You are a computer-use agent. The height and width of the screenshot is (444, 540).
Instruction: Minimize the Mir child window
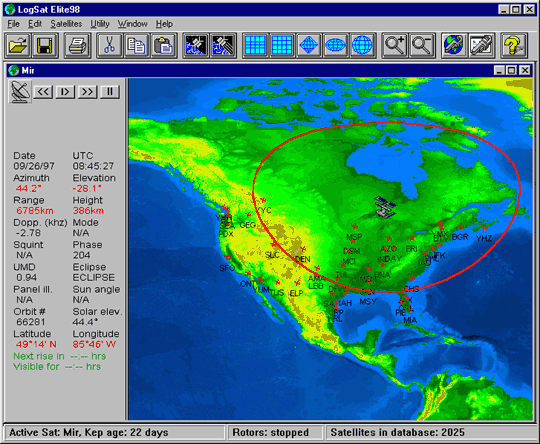pyautogui.click(x=499, y=71)
